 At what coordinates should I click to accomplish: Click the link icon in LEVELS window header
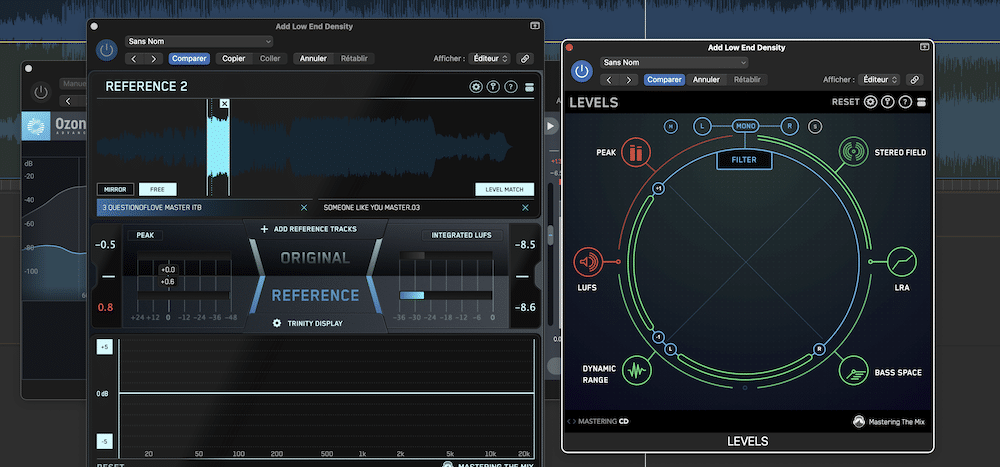(915, 80)
